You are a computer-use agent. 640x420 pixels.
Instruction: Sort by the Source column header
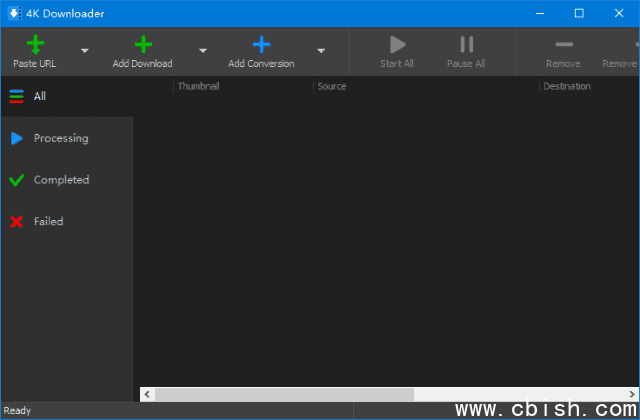click(332, 86)
